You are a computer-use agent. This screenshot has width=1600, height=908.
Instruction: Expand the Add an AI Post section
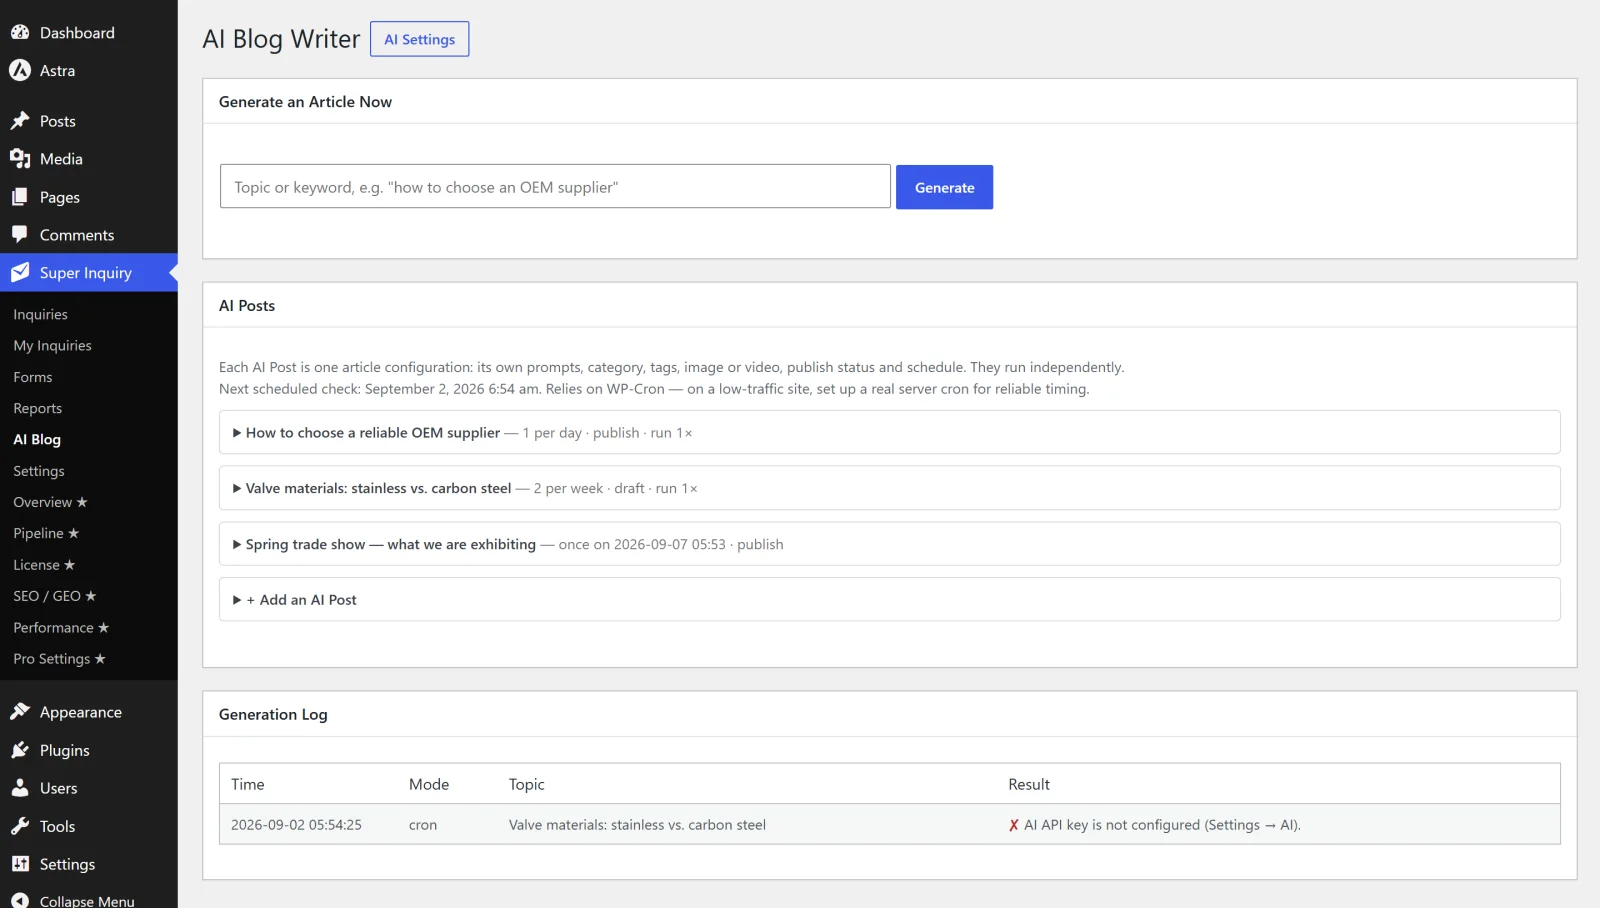click(889, 600)
